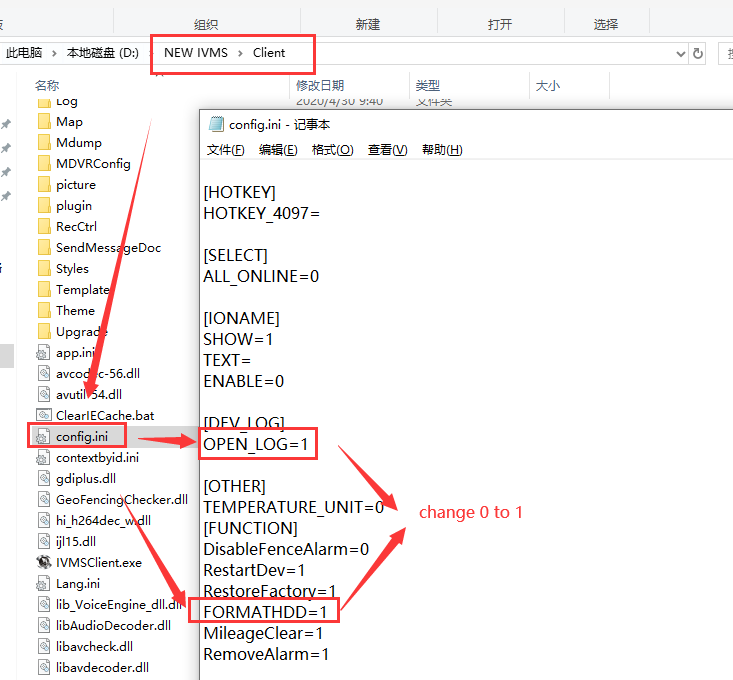Select the Template folder name

click(83, 290)
